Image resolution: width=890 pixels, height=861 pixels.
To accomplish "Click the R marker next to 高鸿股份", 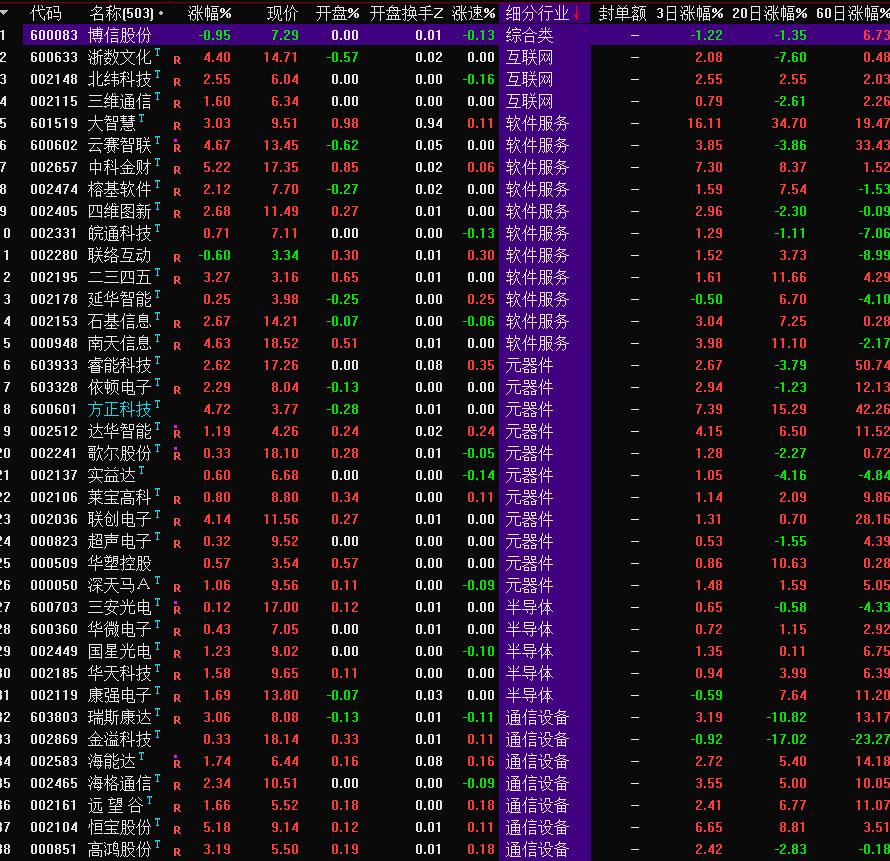I will (177, 851).
